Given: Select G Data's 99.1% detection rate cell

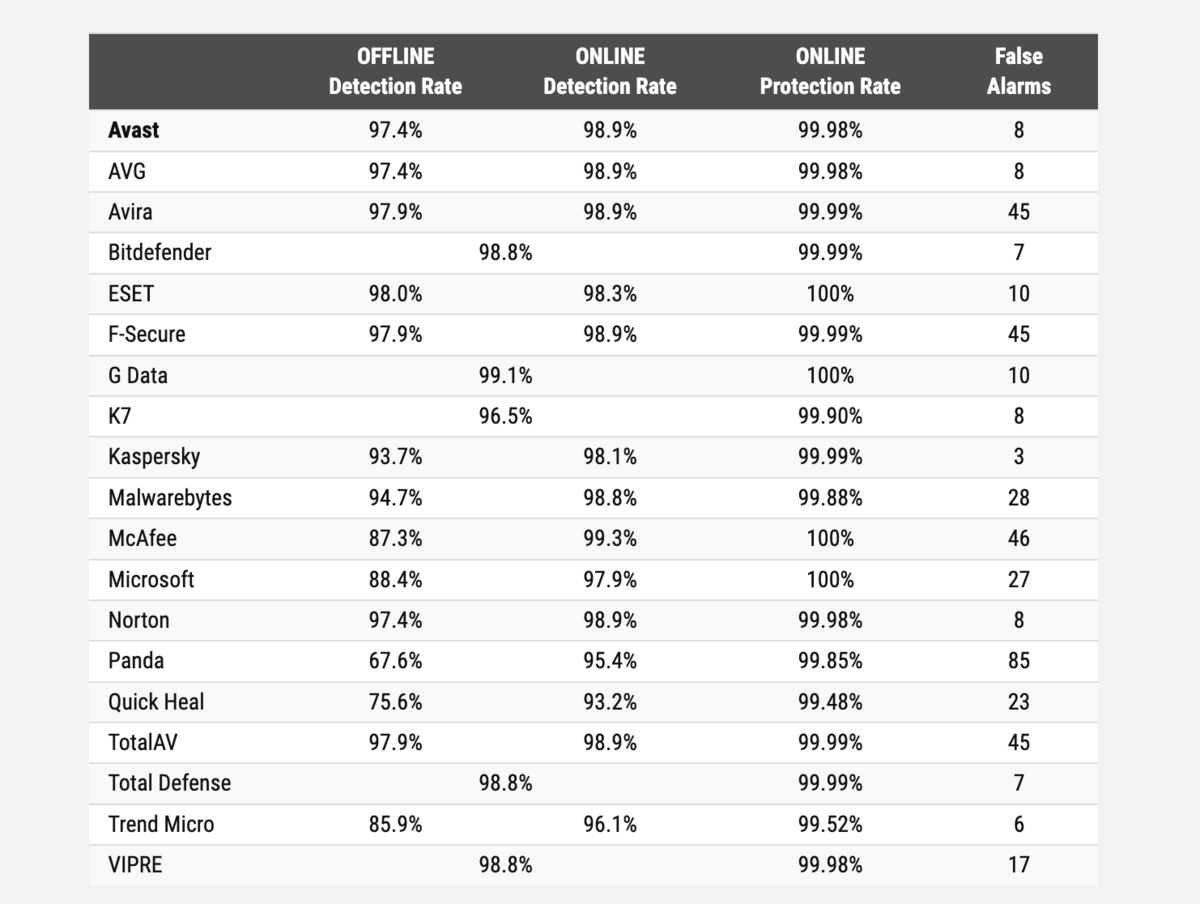Looking at the screenshot, I should click(x=505, y=375).
